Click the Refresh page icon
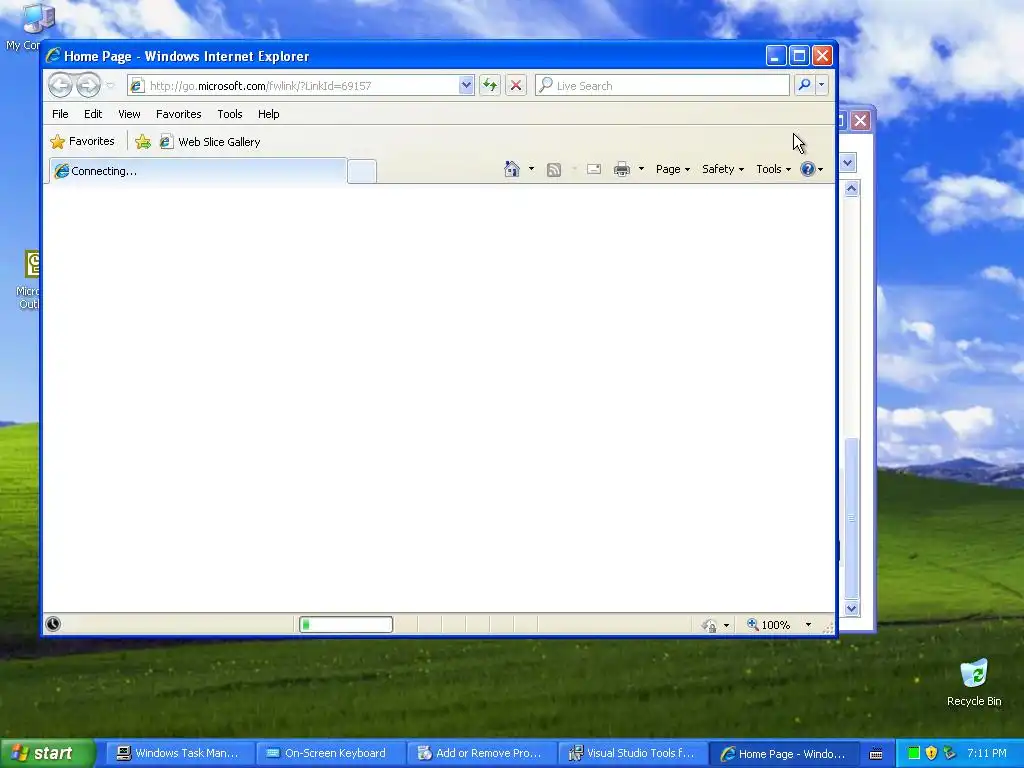The height and width of the screenshot is (768, 1024). pos(490,86)
